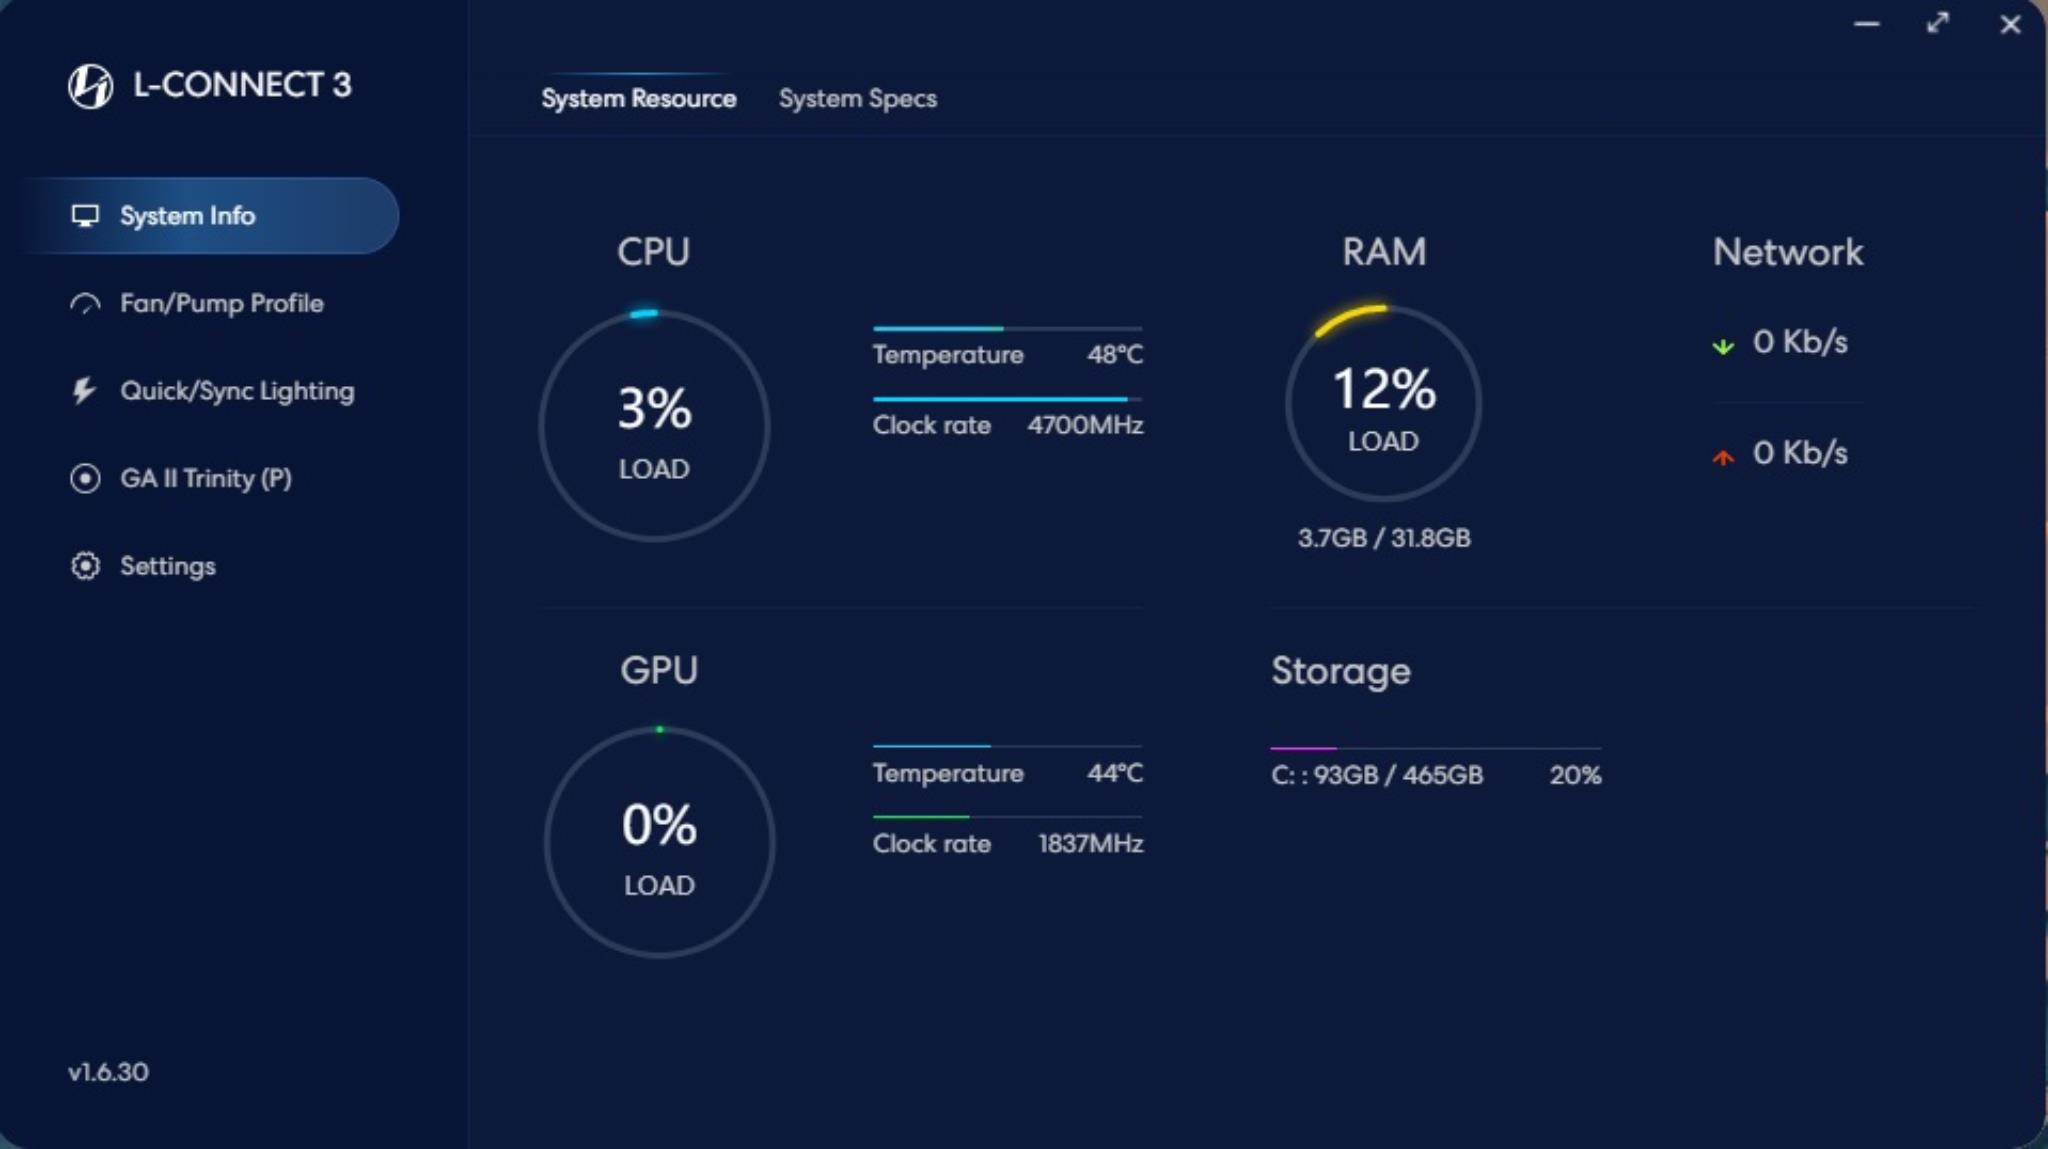Switch to the System Specs tab
2048x1149 pixels.
pos(858,99)
